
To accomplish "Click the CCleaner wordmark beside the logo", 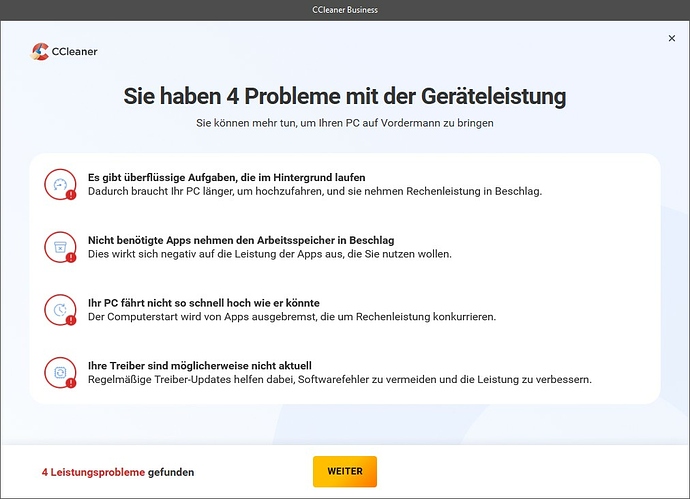I will (74, 51).
